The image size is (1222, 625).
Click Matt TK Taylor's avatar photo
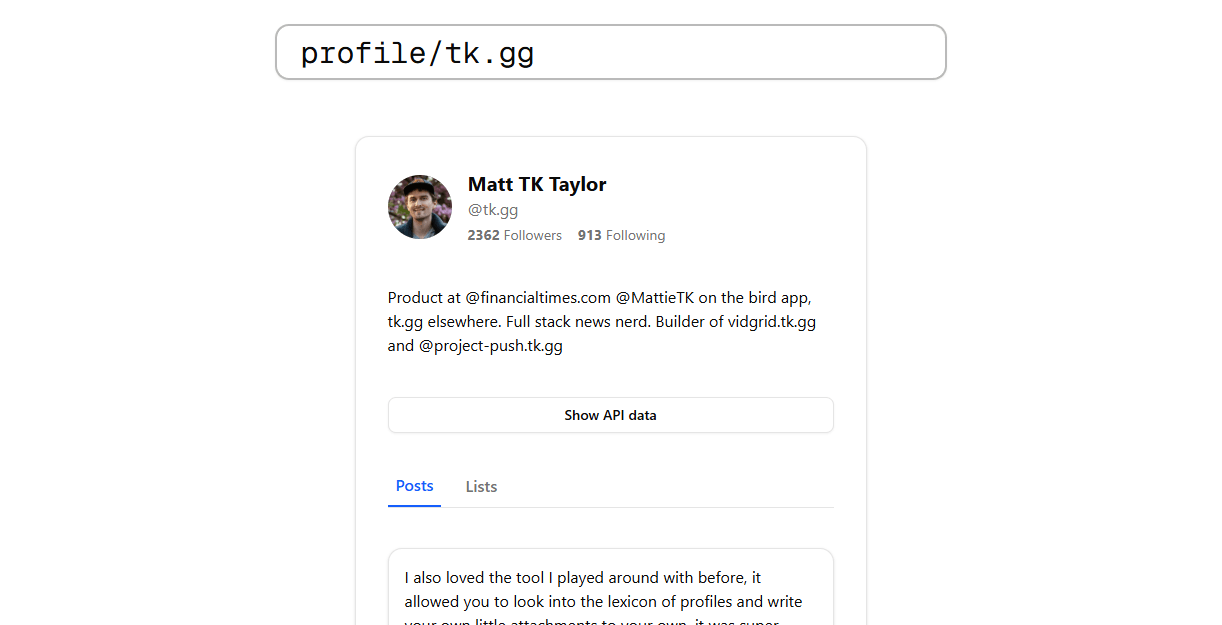tap(420, 207)
